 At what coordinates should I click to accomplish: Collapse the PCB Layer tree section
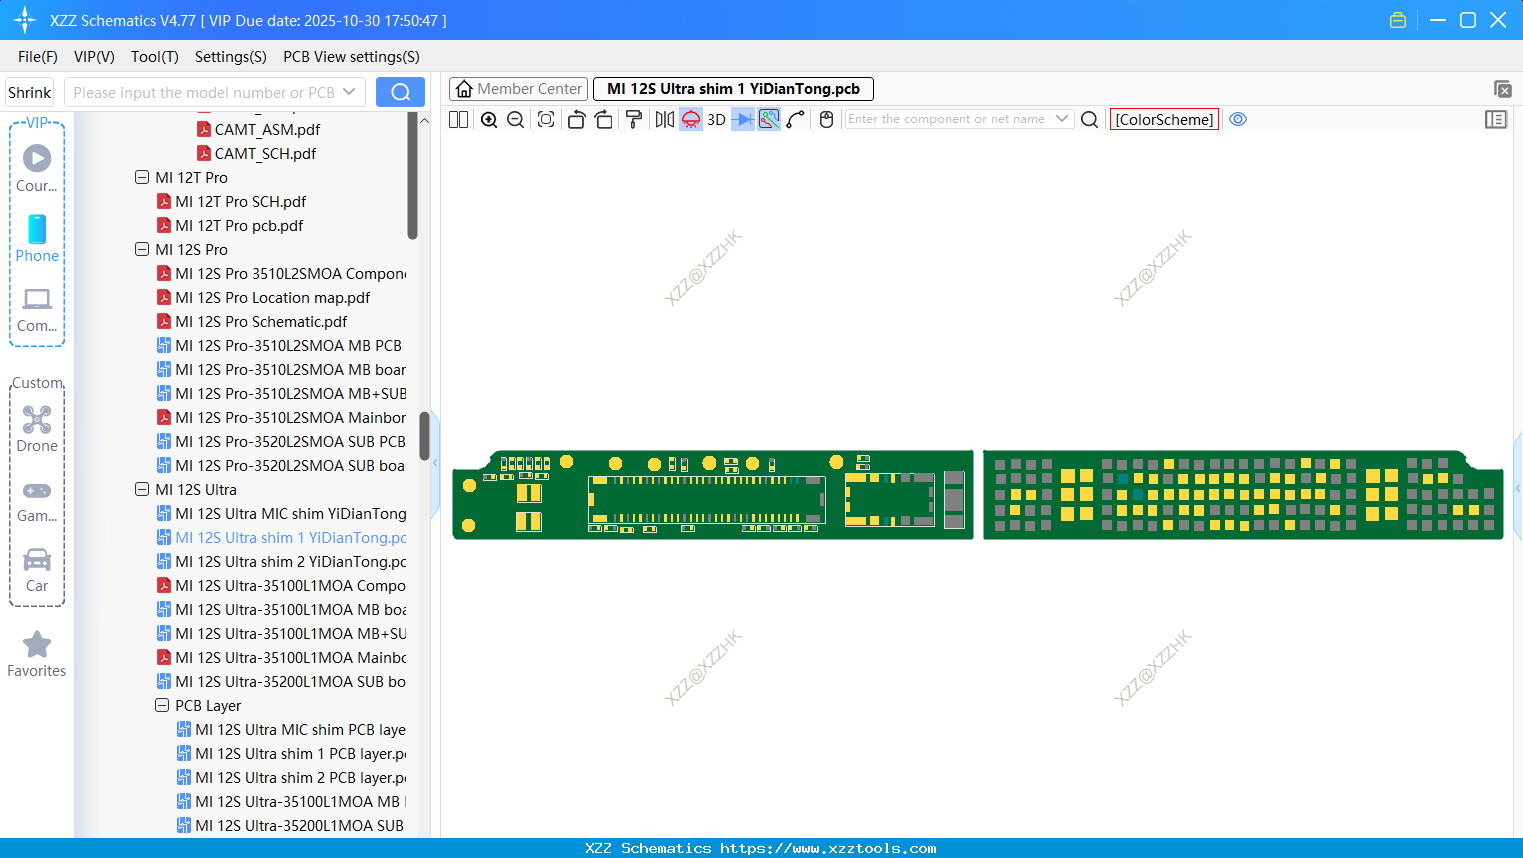(x=162, y=705)
